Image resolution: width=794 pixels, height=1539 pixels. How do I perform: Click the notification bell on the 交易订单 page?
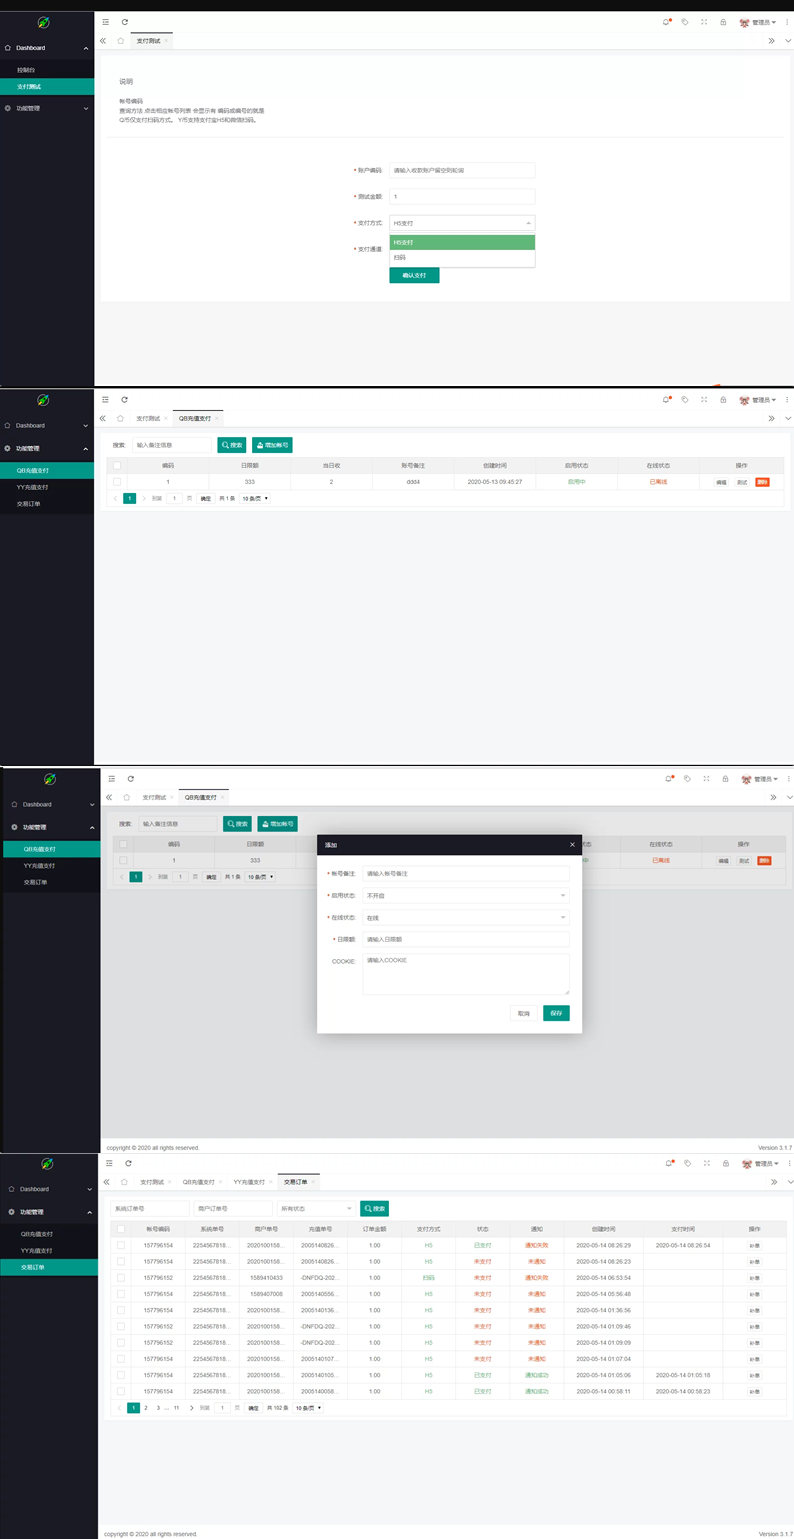668,1163
